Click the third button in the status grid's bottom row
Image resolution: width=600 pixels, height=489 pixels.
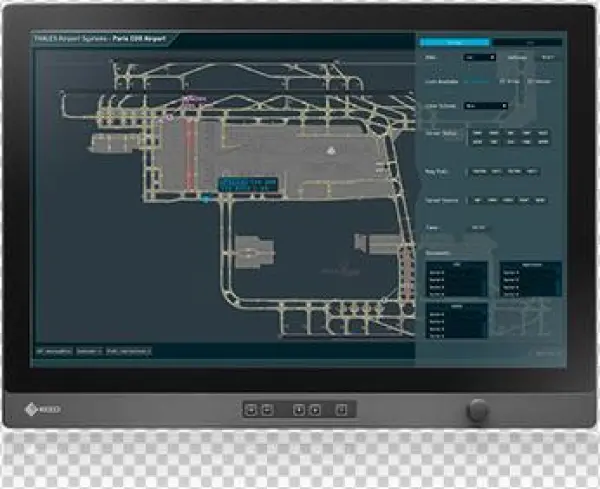[510, 142]
